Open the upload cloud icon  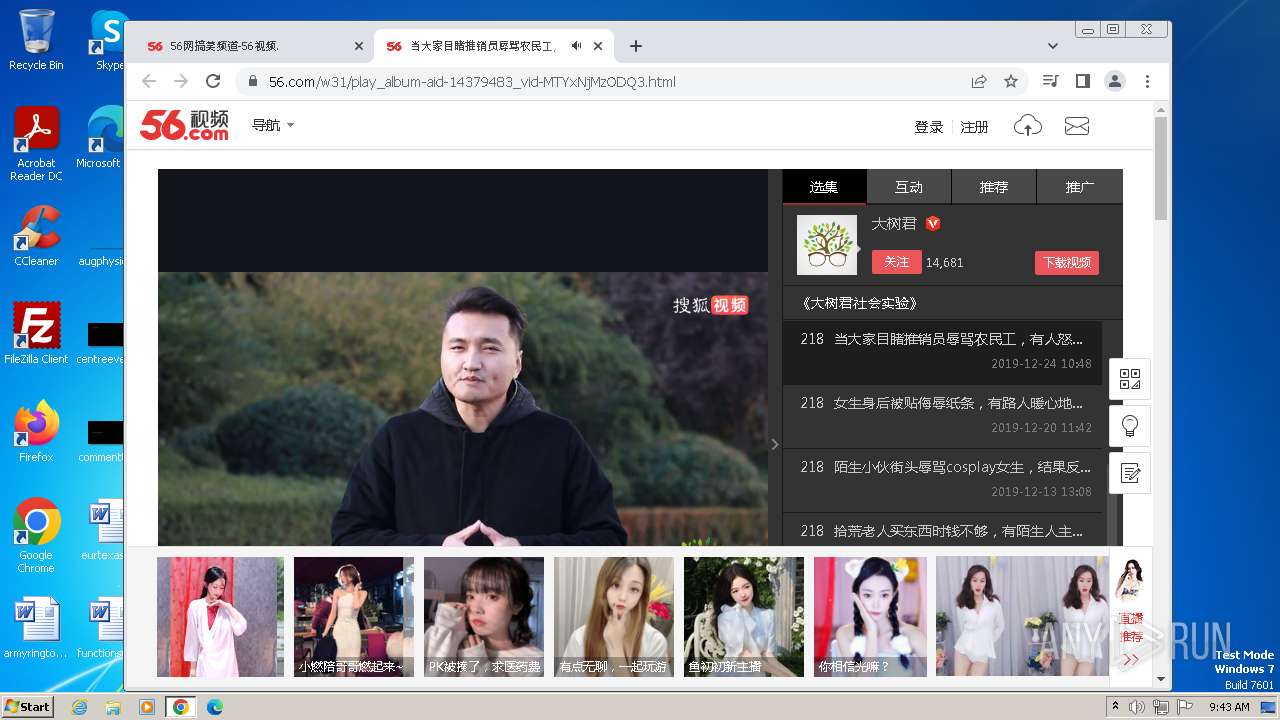click(1028, 126)
